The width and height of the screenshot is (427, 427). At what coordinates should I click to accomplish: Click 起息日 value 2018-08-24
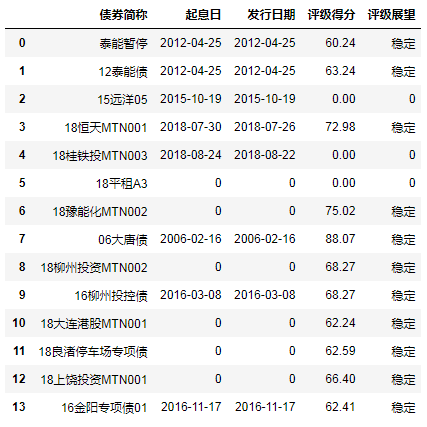(x=191, y=155)
